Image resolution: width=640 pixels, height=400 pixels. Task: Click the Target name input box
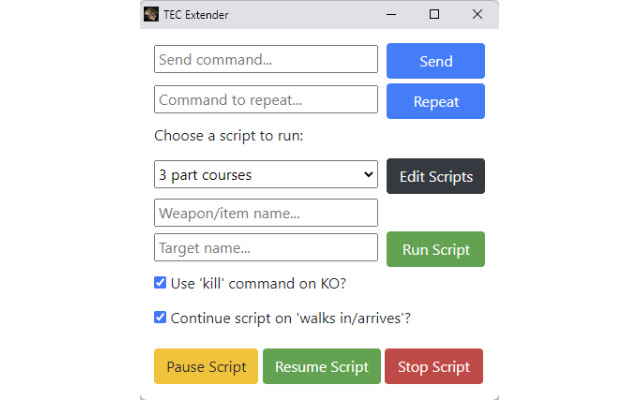266,247
